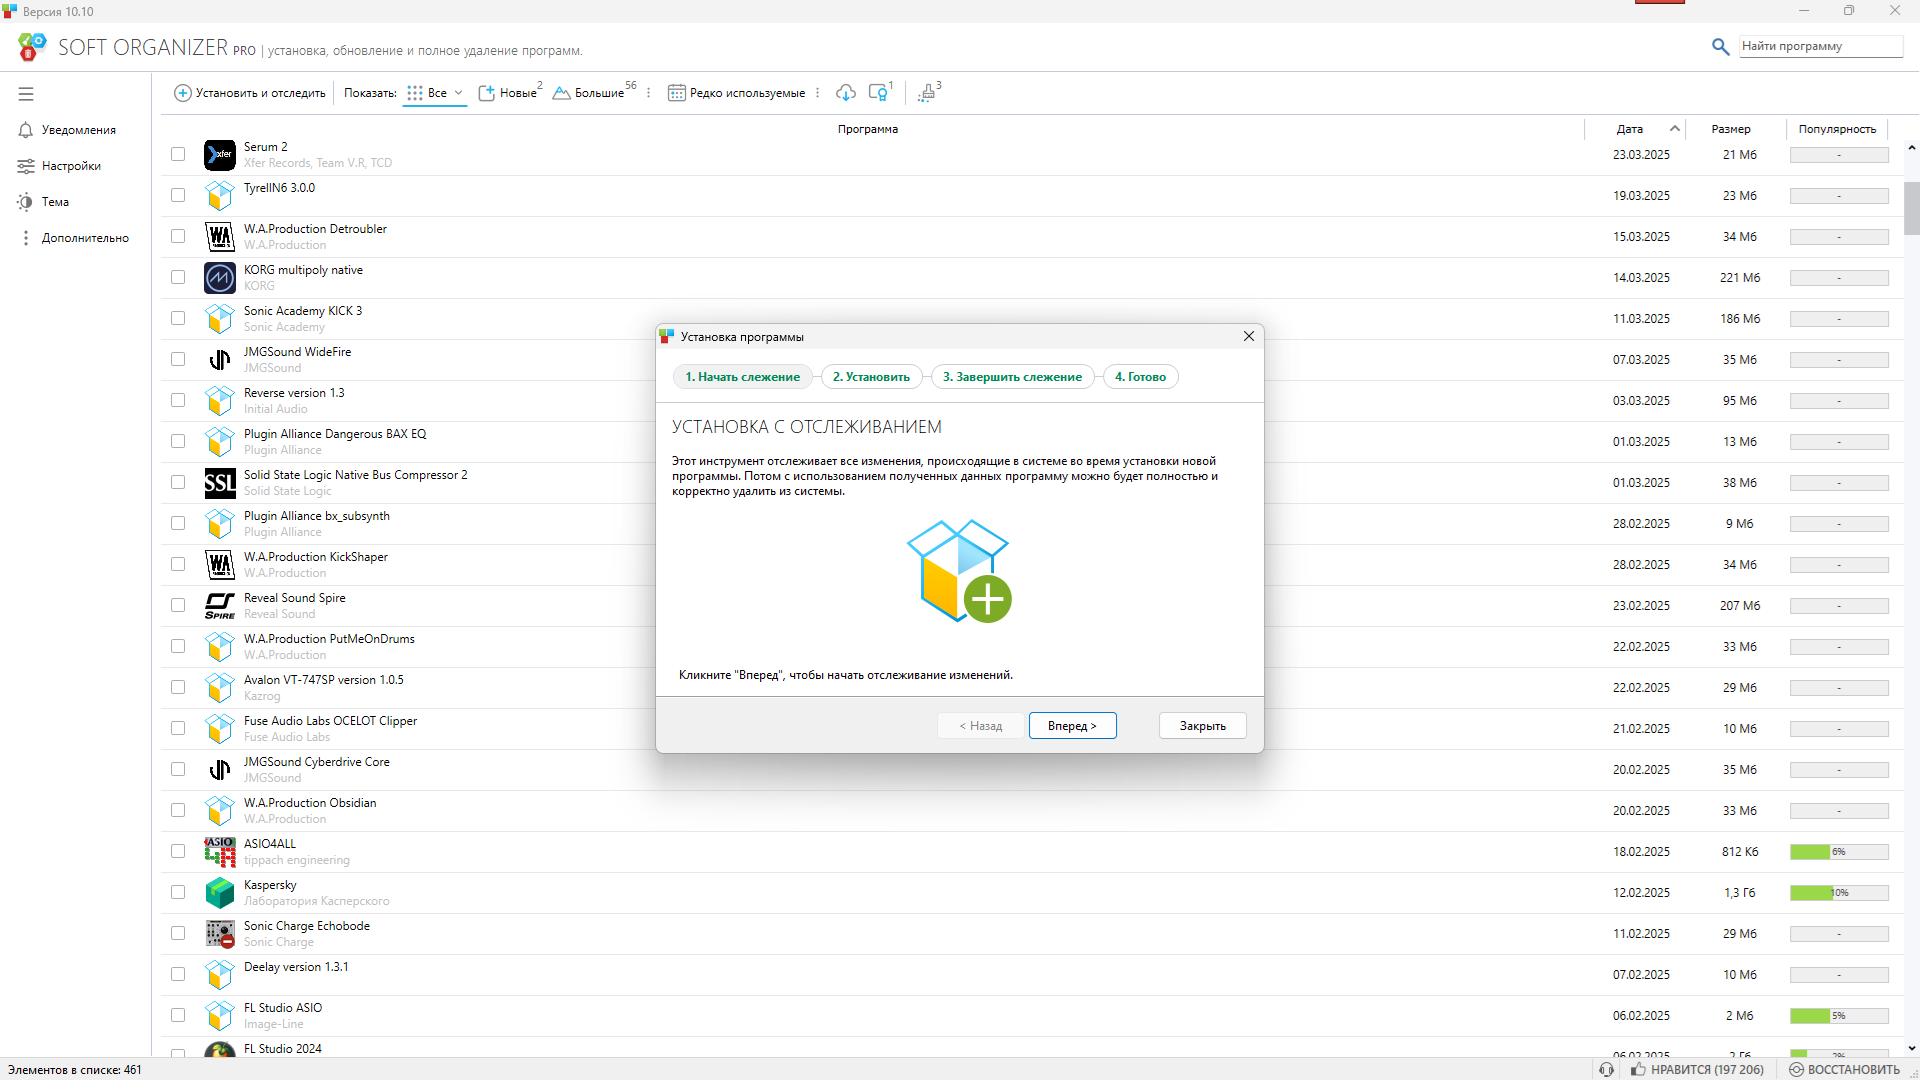Open the hamburger menu in the sidebar
The width and height of the screenshot is (1920, 1080).
26,94
